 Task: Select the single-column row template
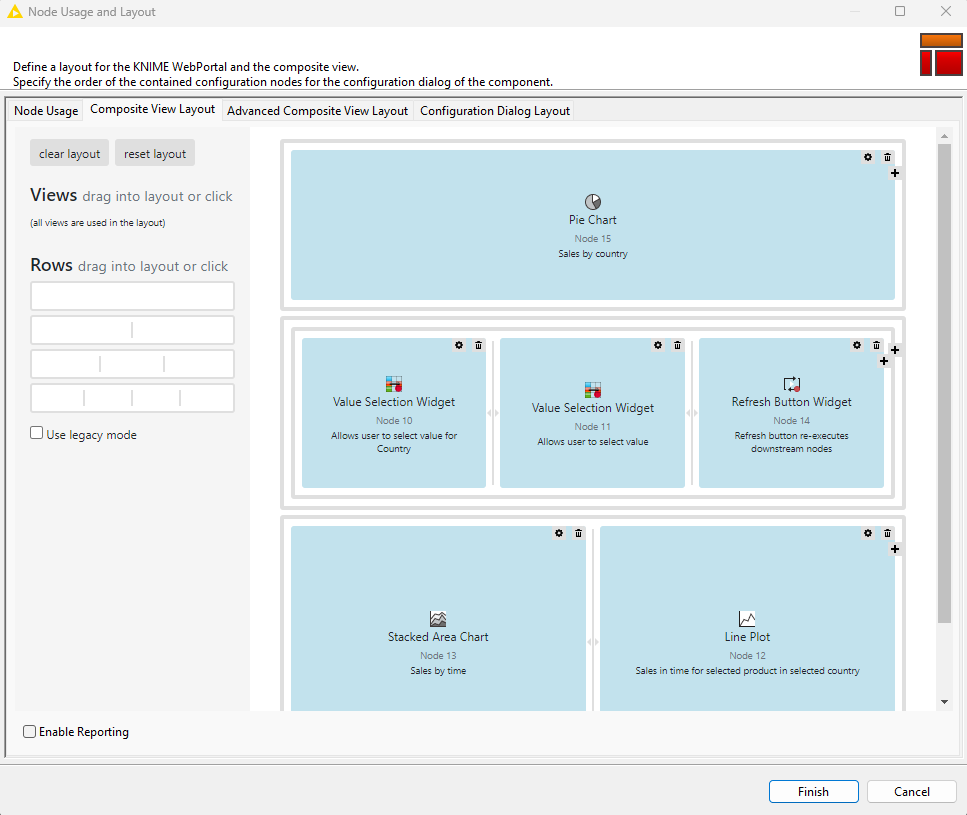(132, 296)
